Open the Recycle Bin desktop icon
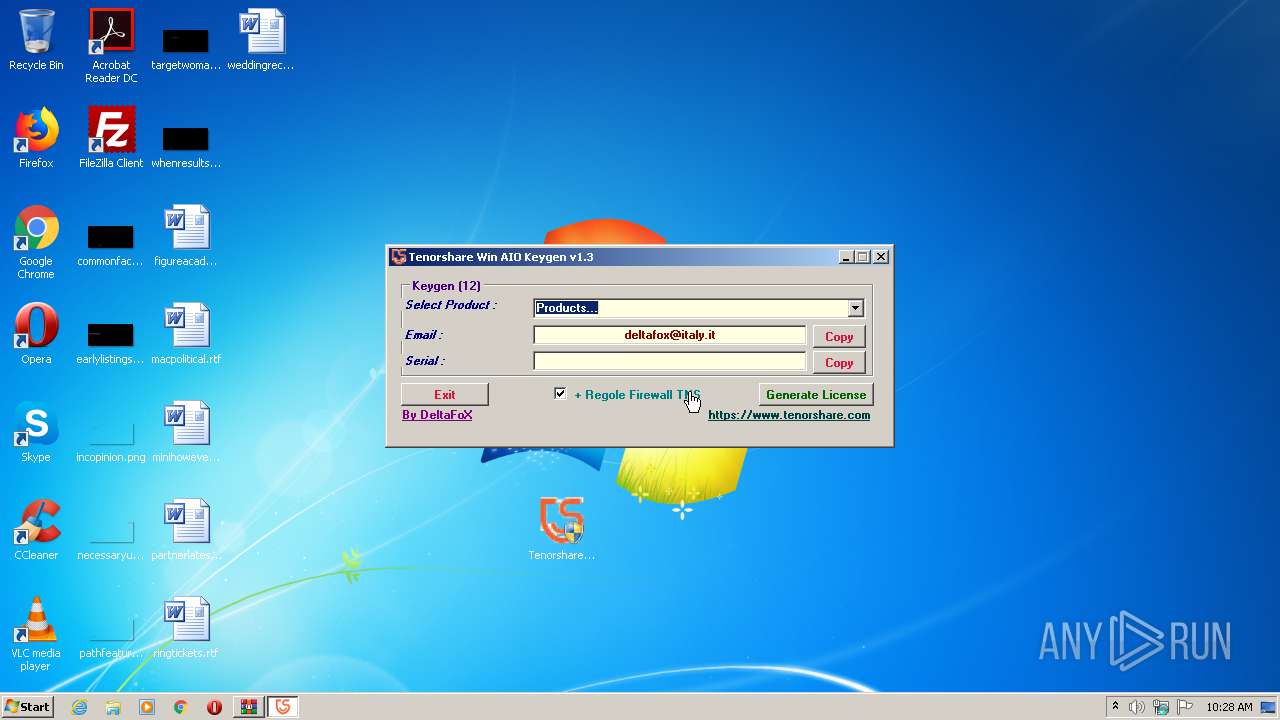The width and height of the screenshot is (1280, 720). [x=36, y=41]
